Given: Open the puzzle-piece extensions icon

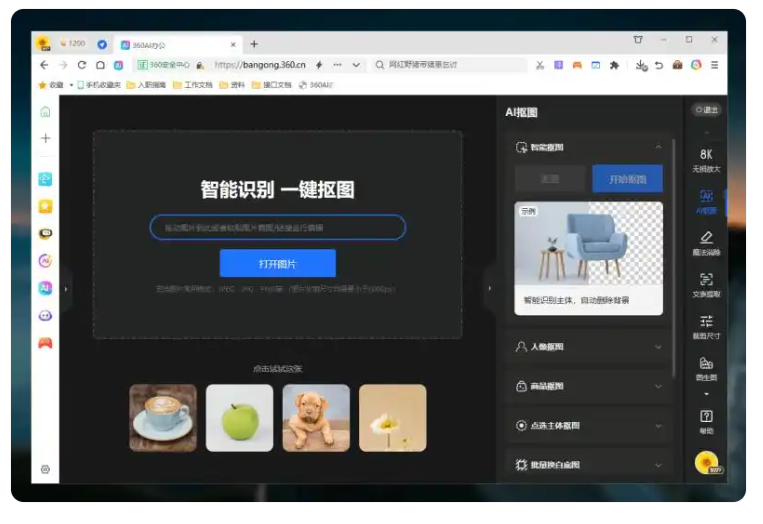Looking at the screenshot, I should coord(614,65).
